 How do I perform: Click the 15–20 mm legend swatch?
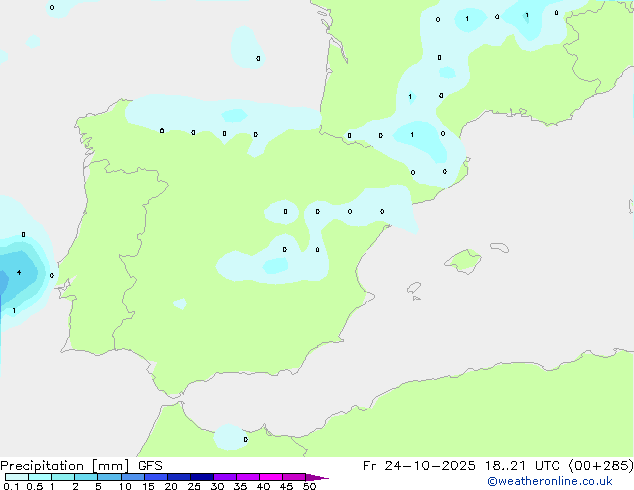click(x=156, y=477)
